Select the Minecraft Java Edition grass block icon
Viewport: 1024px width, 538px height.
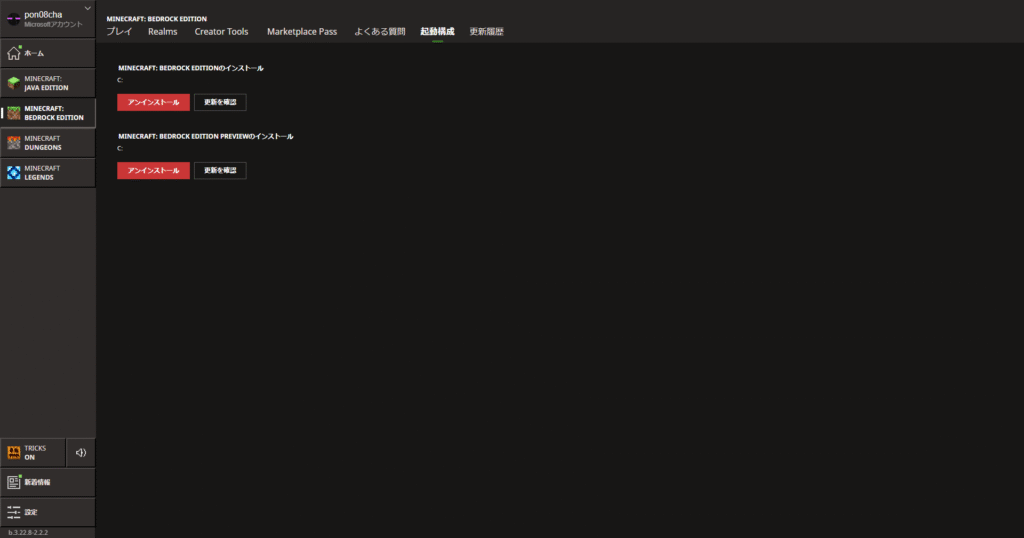pos(13,83)
